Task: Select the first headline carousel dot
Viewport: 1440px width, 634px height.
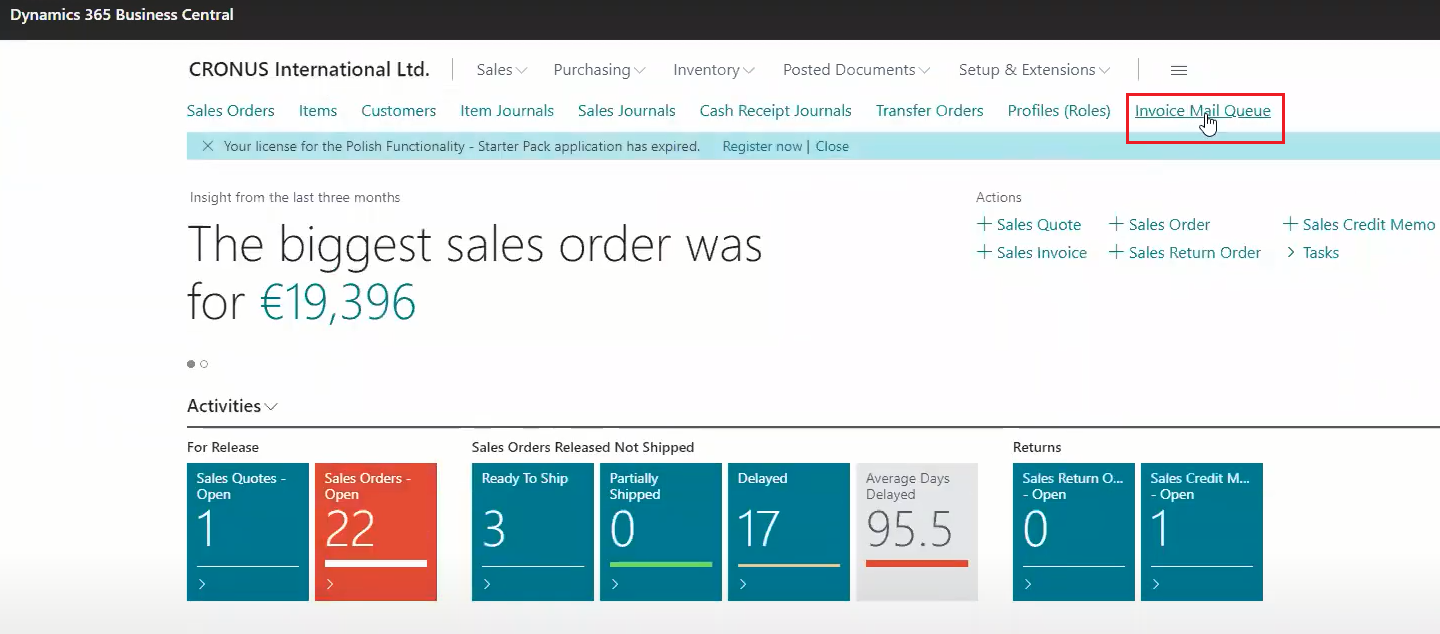Action: click(191, 364)
